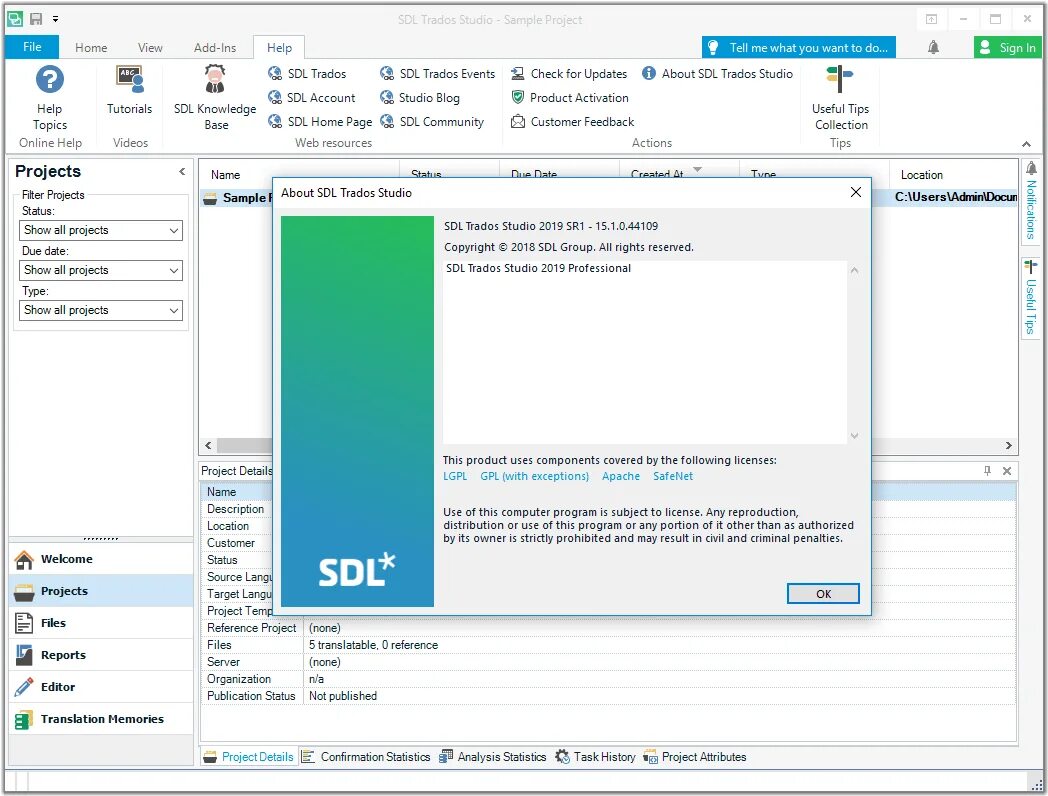Screen dimensions: 1048x796
Task: Click the down arrow of the About text scrollbar
Action: click(x=854, y=436)
